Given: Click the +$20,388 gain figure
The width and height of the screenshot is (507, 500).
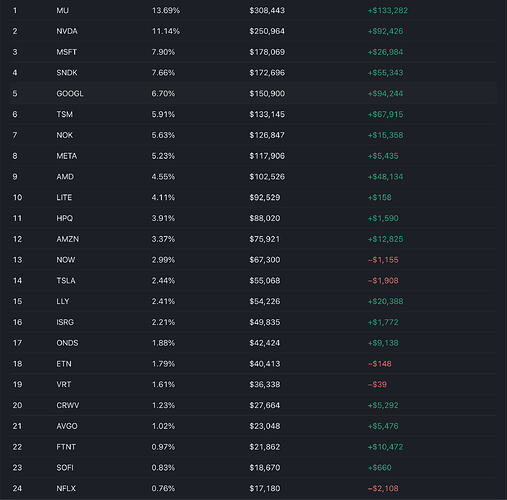Looking at the screenshot, I should 385,301.
